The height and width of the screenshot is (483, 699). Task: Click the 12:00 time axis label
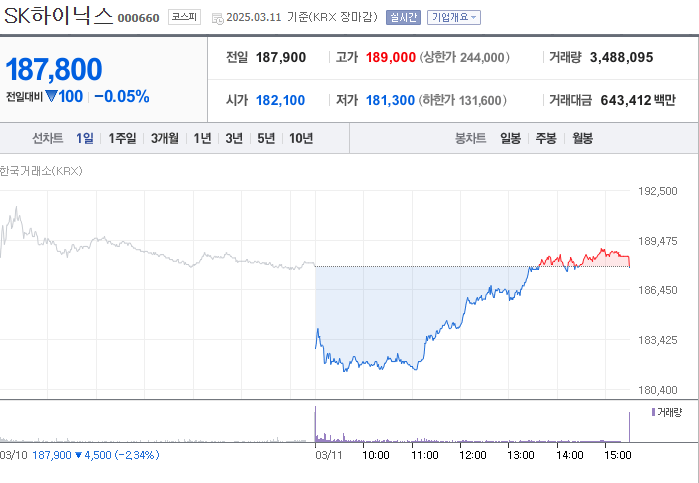(473, 455)
